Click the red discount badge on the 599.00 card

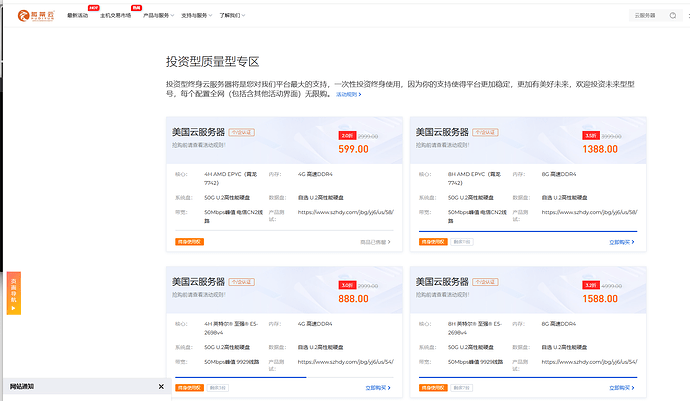click(347, 136)
